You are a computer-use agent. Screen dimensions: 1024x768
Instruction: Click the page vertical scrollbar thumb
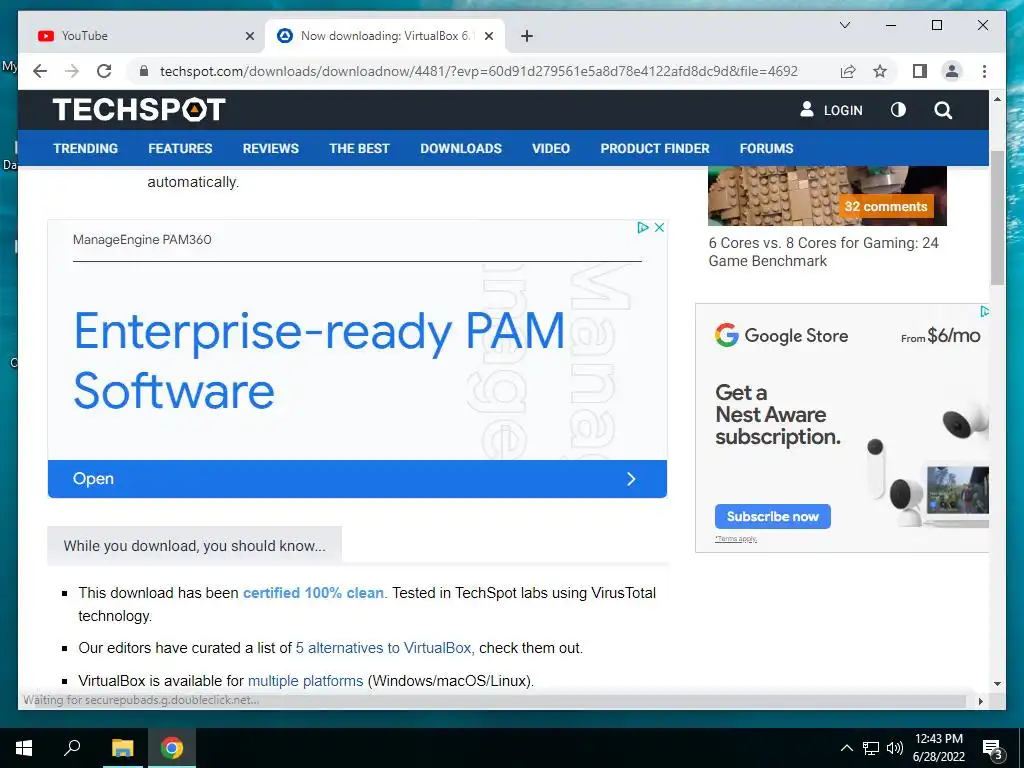[997, 217]
